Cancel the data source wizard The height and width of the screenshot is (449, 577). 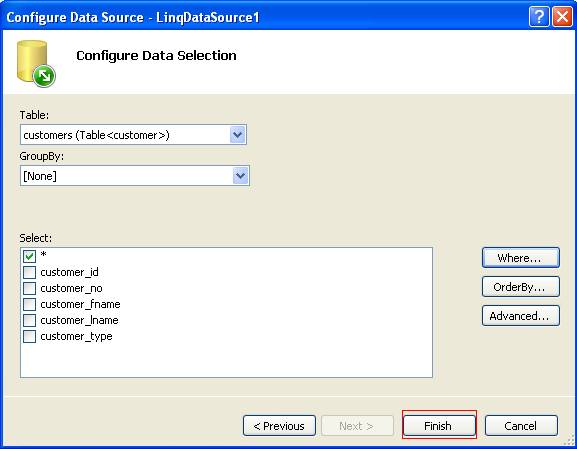[x=521, y=426]
